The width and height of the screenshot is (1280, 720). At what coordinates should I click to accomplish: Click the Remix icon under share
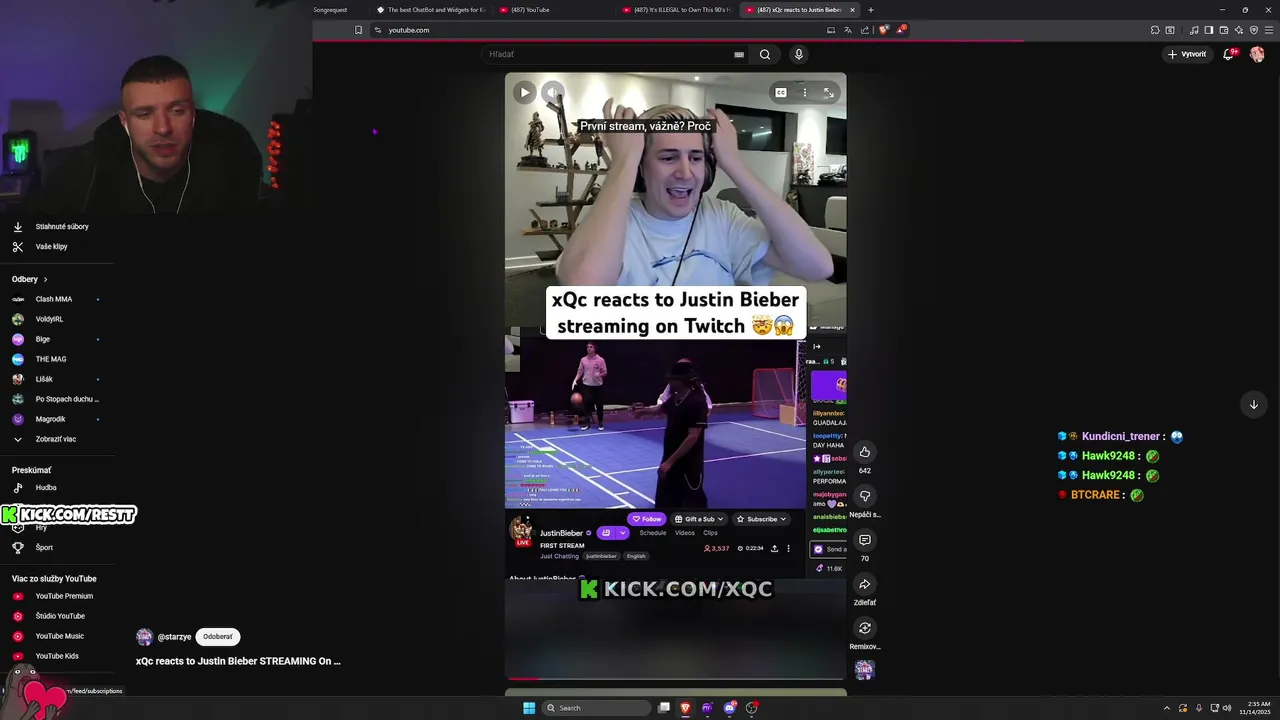[865, 628]
